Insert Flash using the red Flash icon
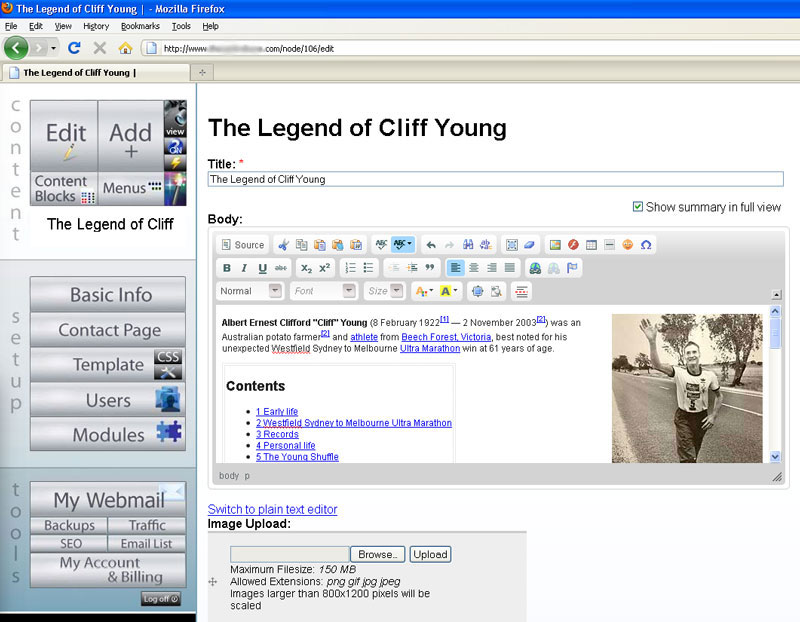800x622 pixels. [573, 245]
